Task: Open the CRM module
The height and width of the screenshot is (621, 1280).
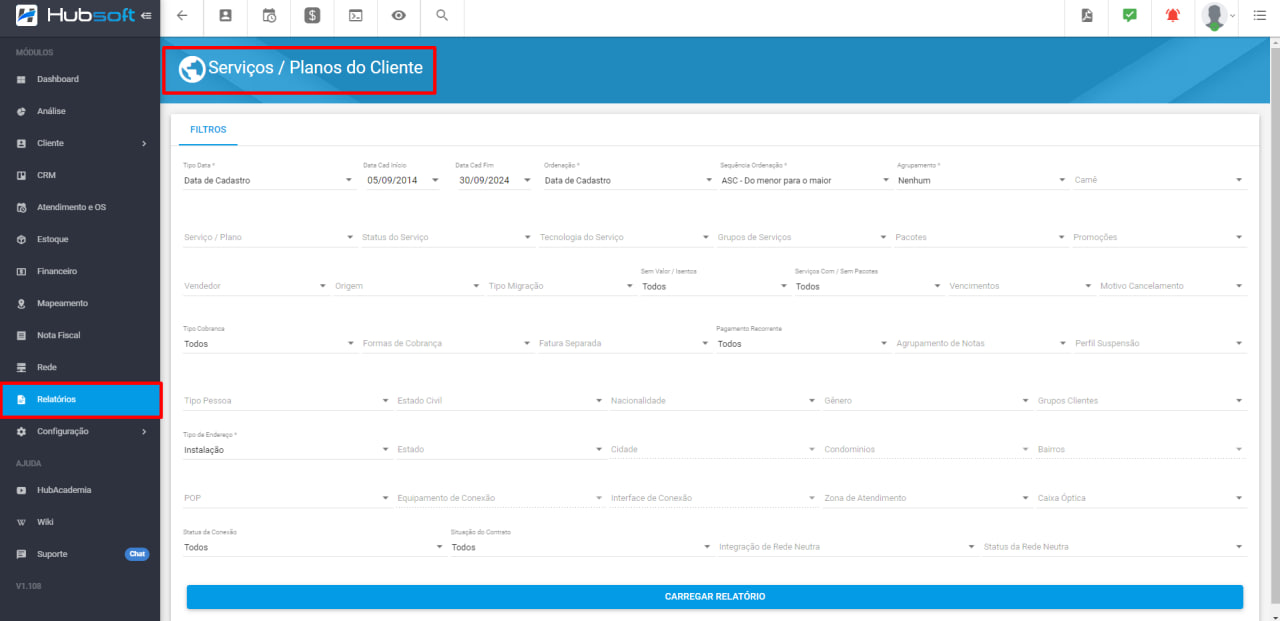Action: pyautogui.click(x=80, y=175)
